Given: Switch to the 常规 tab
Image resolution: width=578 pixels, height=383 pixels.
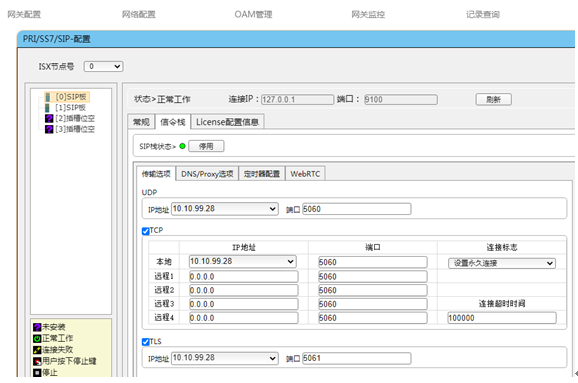Looking at the screenshot, I should tap(141, 122).
